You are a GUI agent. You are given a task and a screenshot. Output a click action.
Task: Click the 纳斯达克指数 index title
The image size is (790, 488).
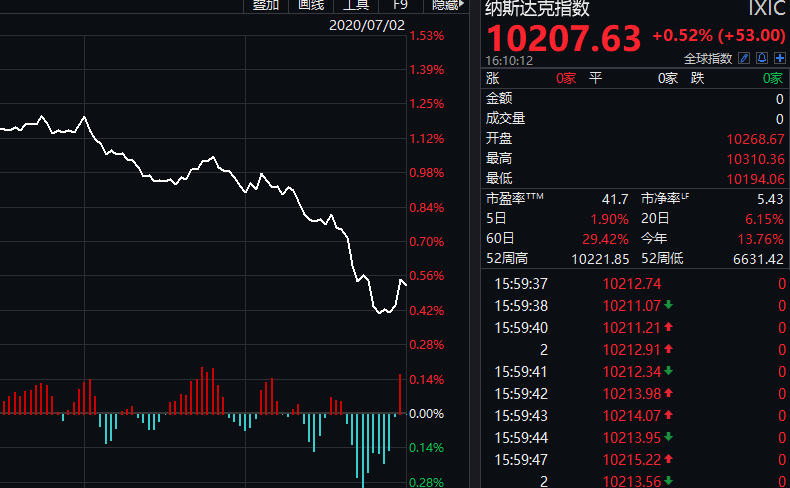[537, 9]
